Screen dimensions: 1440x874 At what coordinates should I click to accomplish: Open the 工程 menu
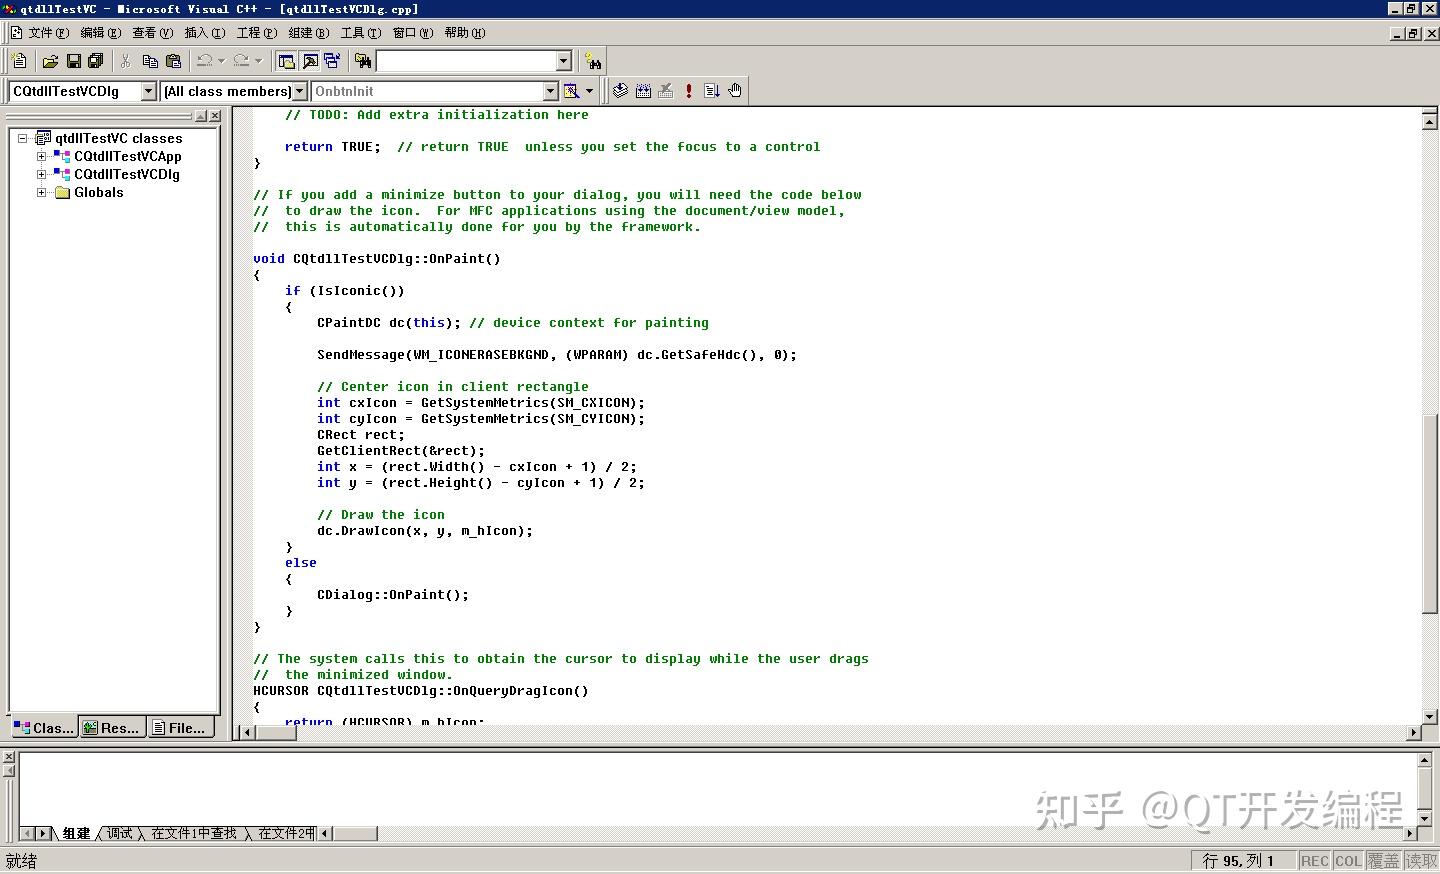pos(254,32)
